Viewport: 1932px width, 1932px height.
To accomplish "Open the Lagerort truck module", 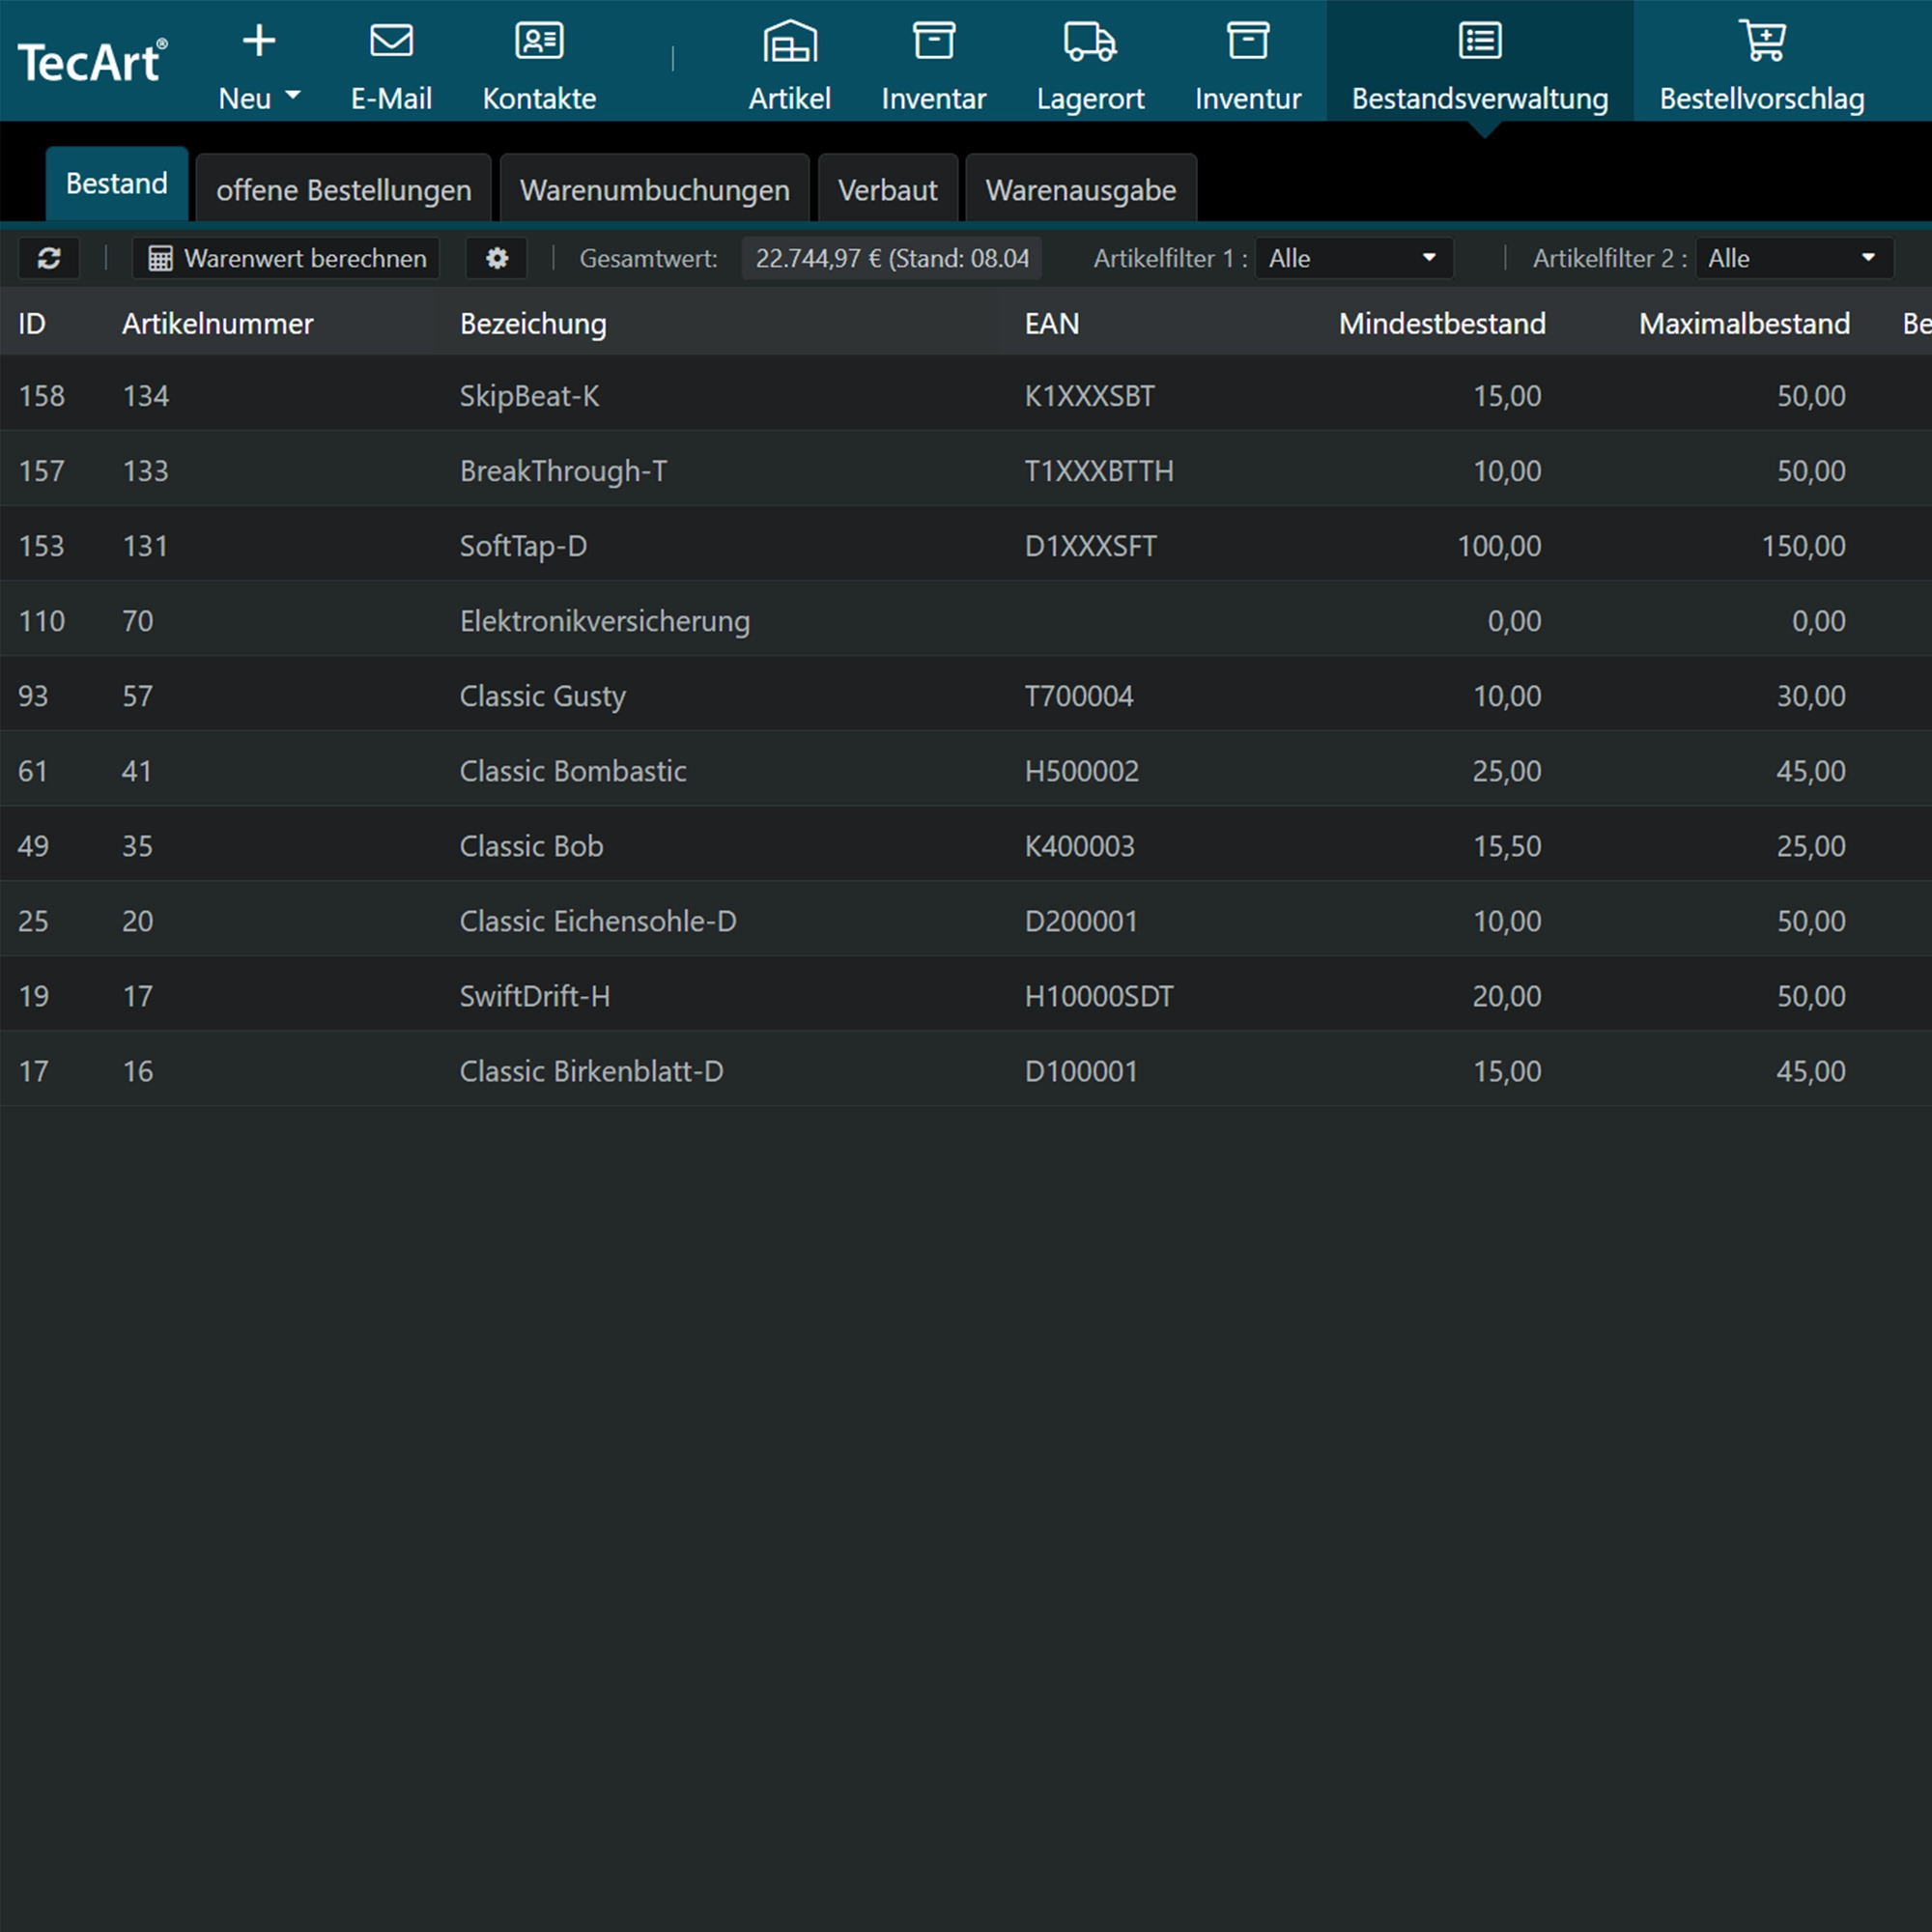I will point(1090,68).
